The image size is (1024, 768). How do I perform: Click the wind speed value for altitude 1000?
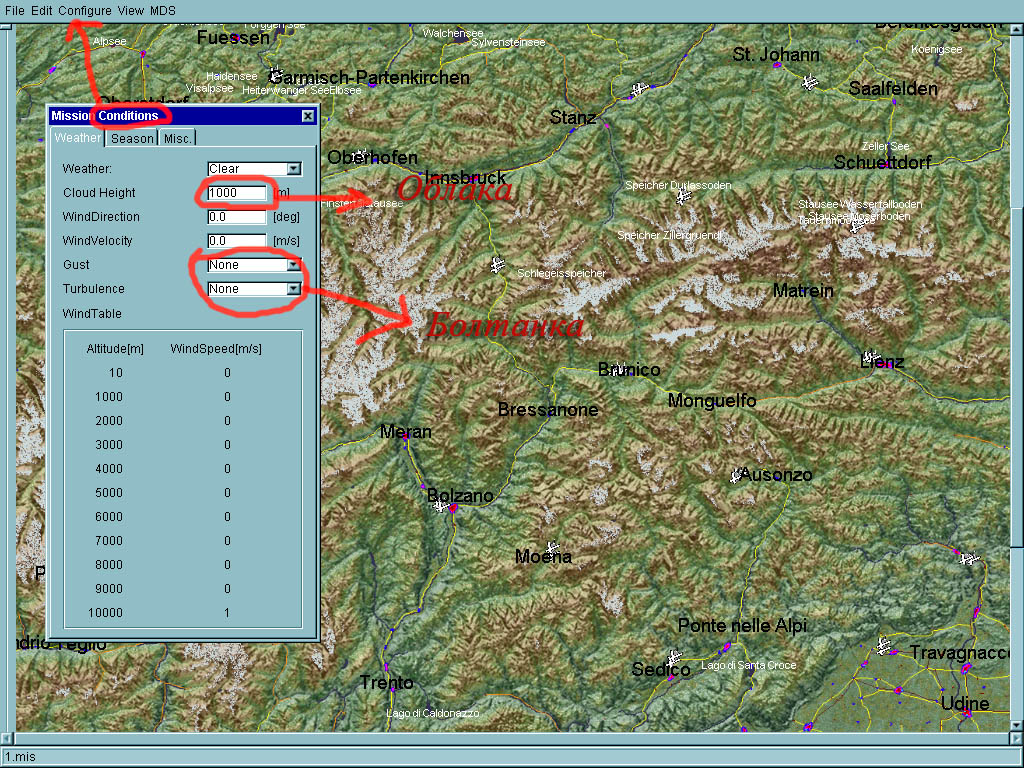coord(227,397)
